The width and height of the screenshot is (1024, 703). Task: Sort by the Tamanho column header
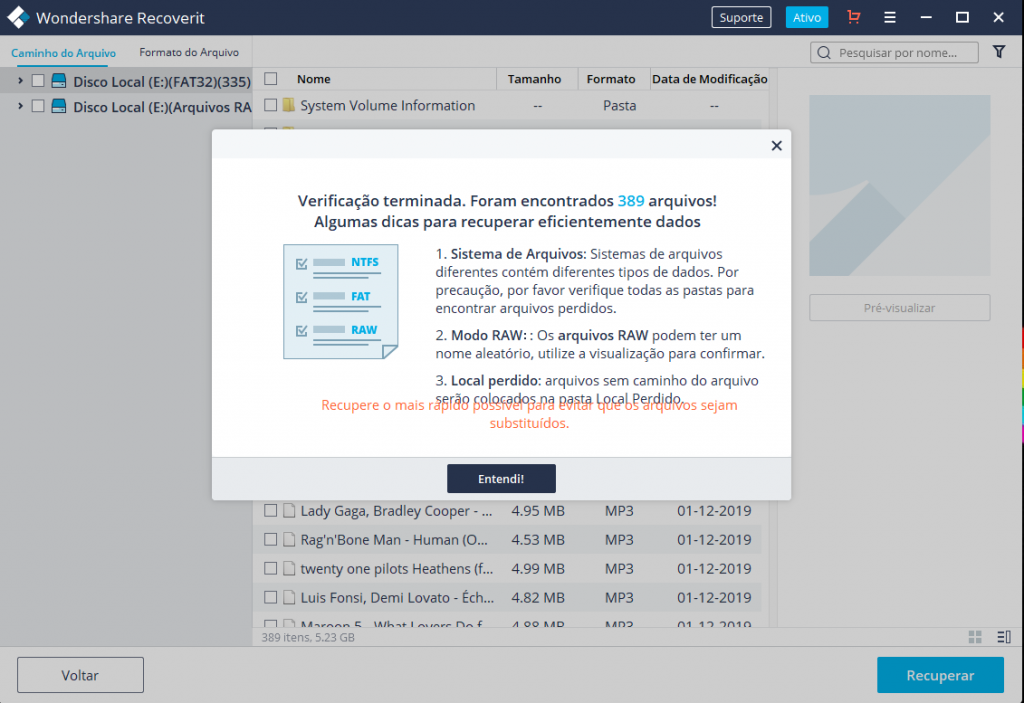point(534,79)
